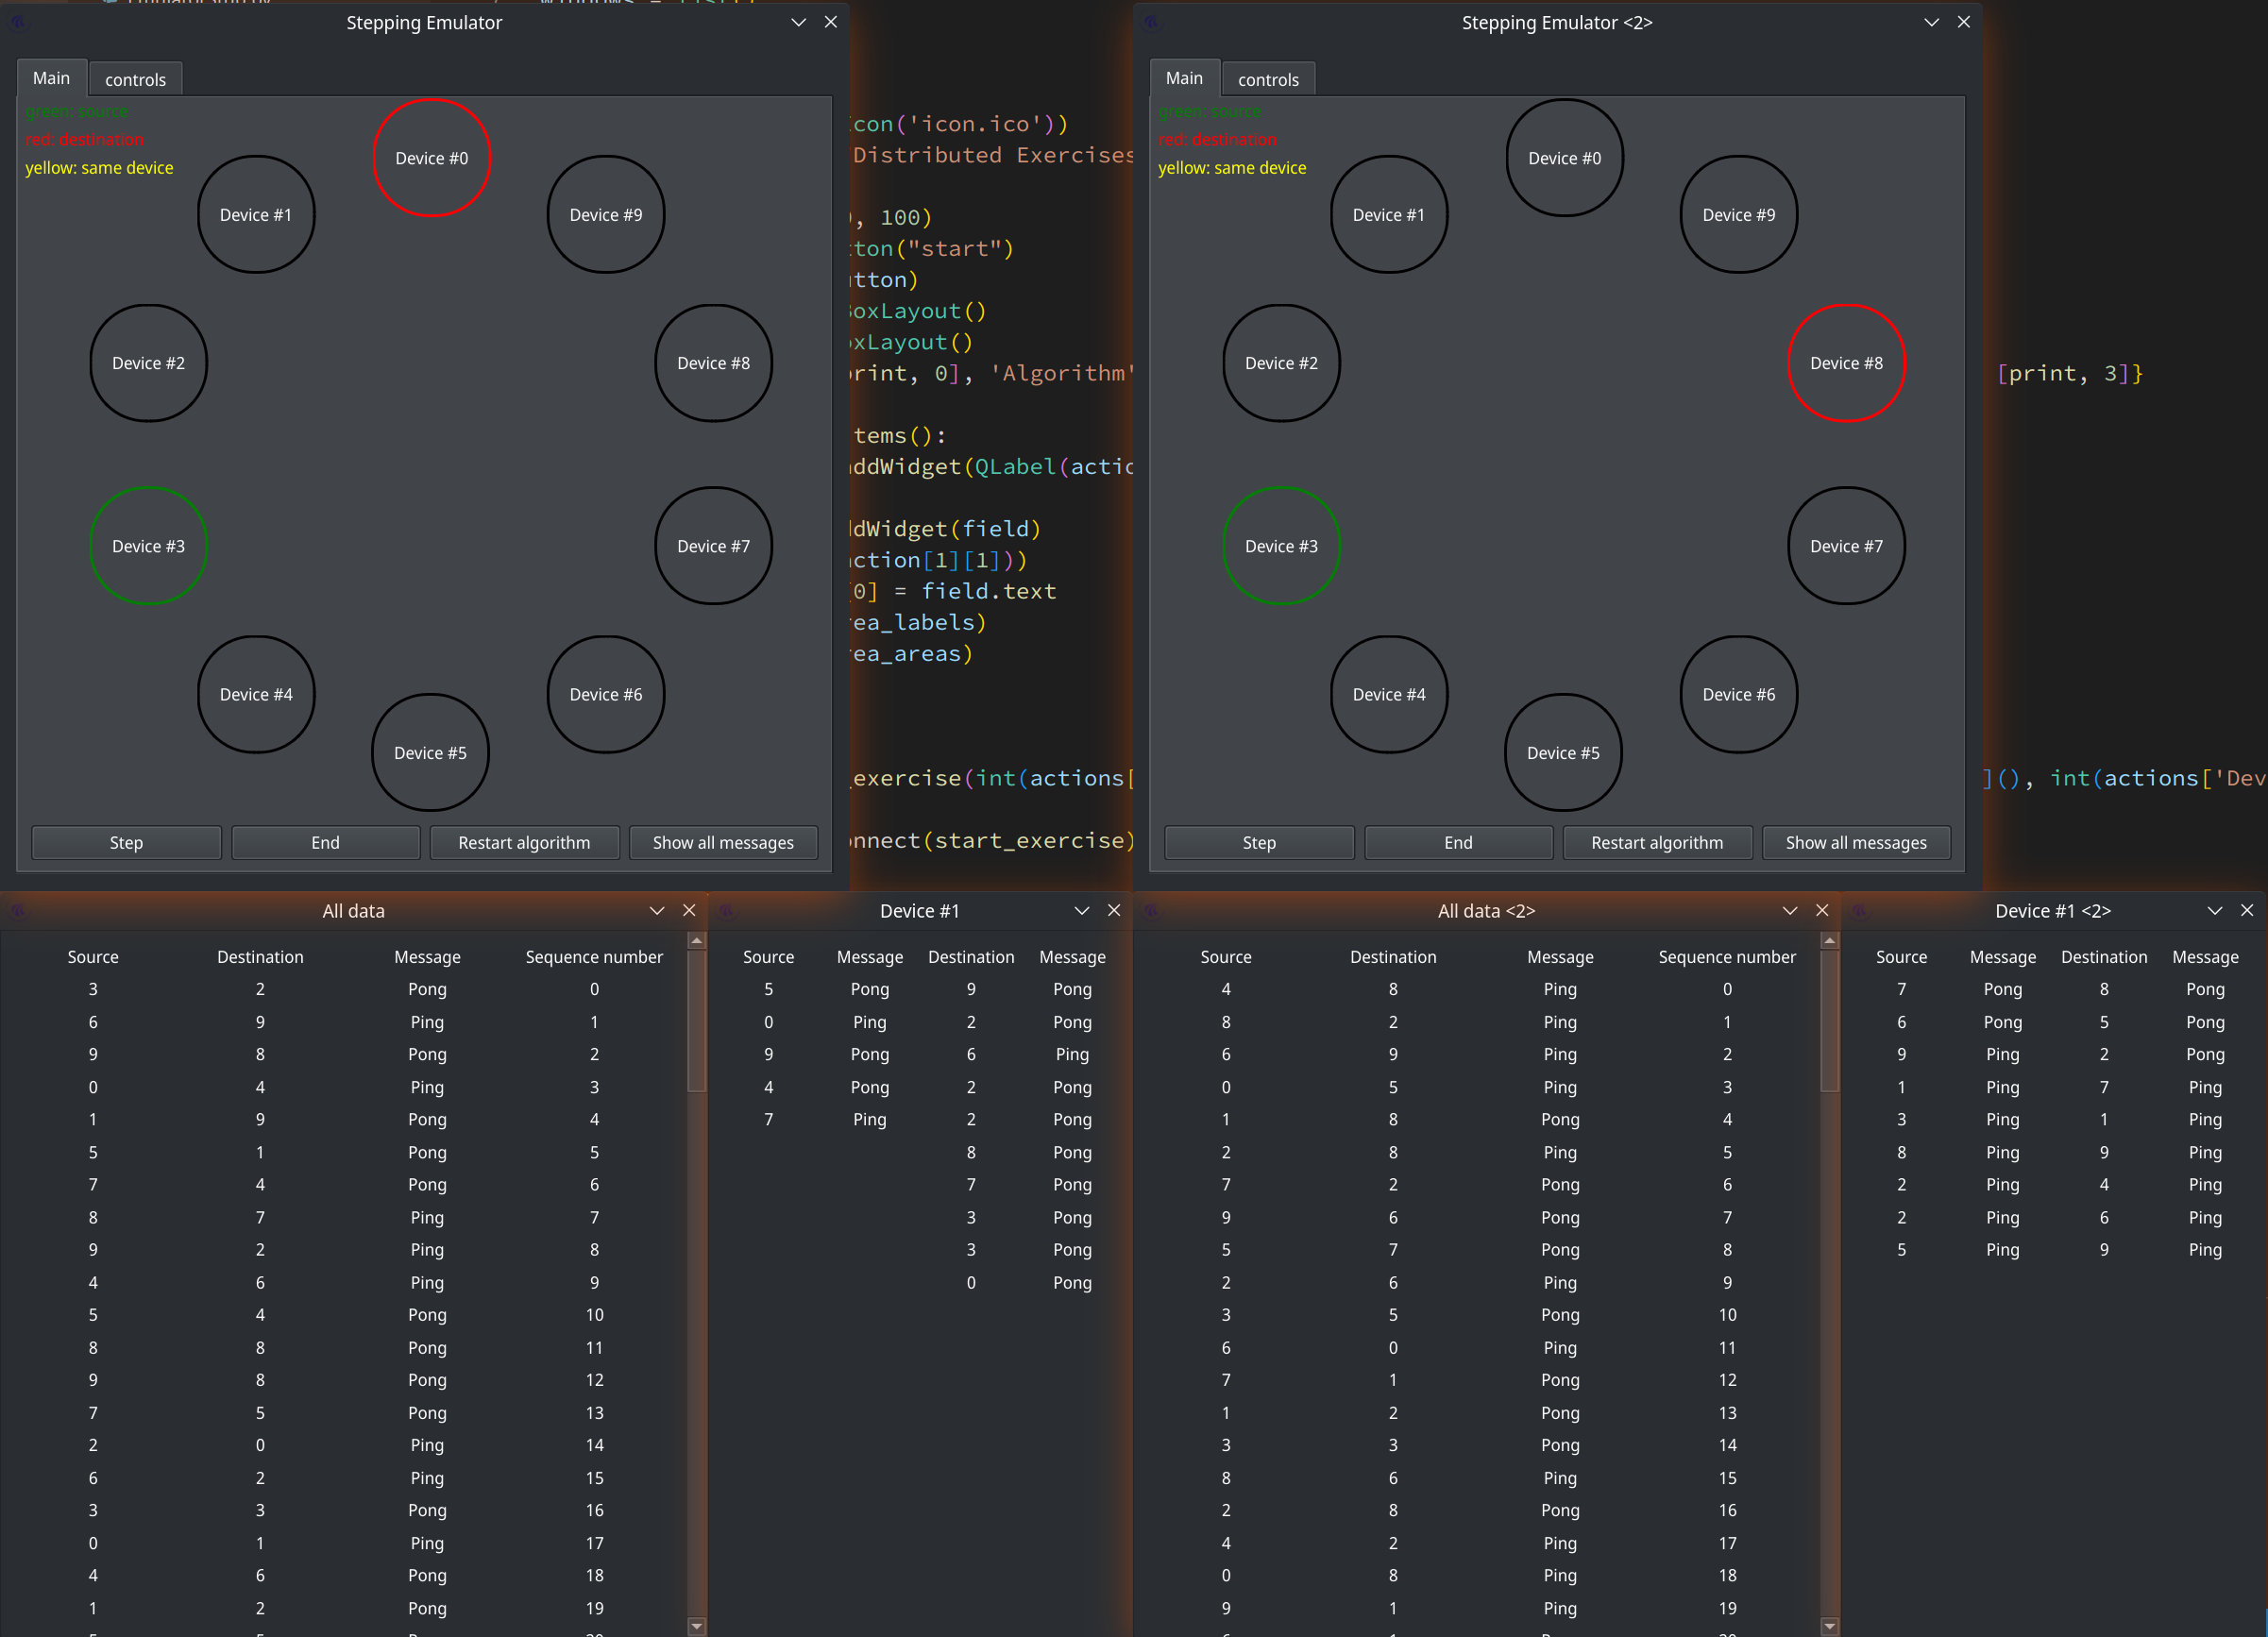
Task: Open window menu chevron of Stepping Emulator
Action: point(798,22)
